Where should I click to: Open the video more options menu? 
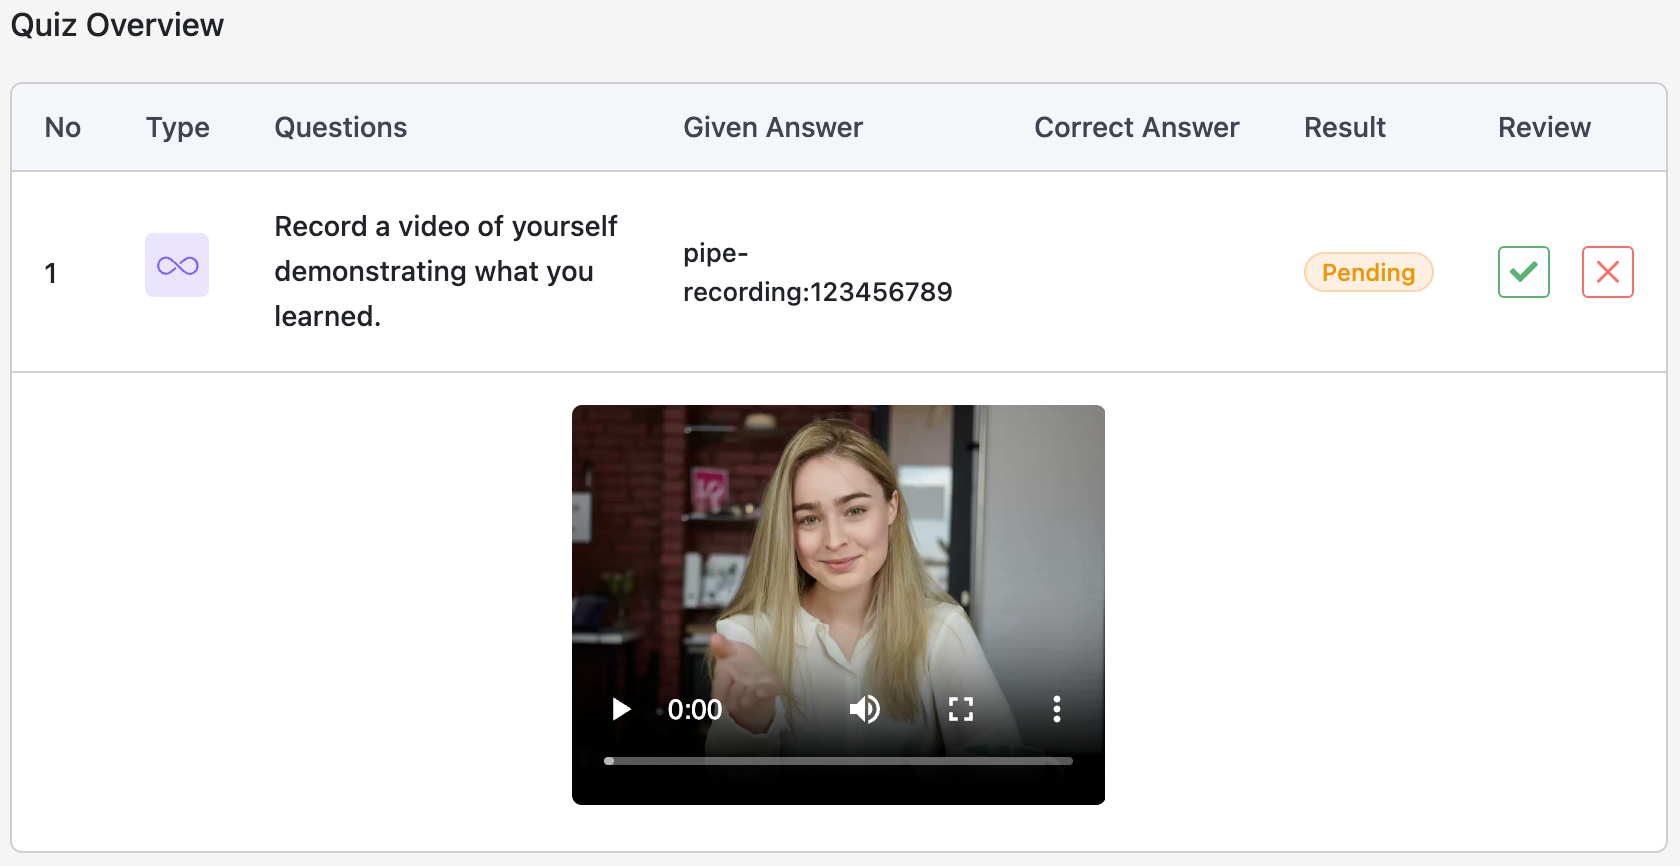tap(1056, 709)
